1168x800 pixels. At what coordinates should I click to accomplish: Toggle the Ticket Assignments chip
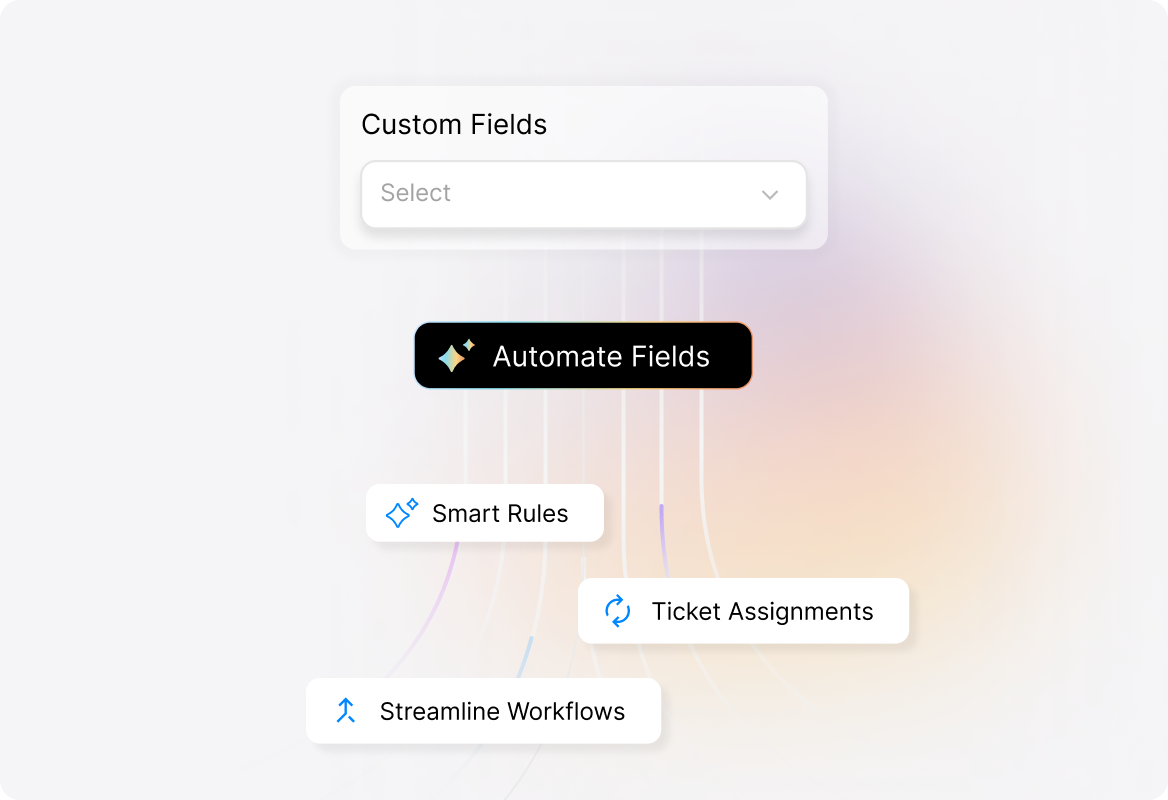[x=743, y=611]
